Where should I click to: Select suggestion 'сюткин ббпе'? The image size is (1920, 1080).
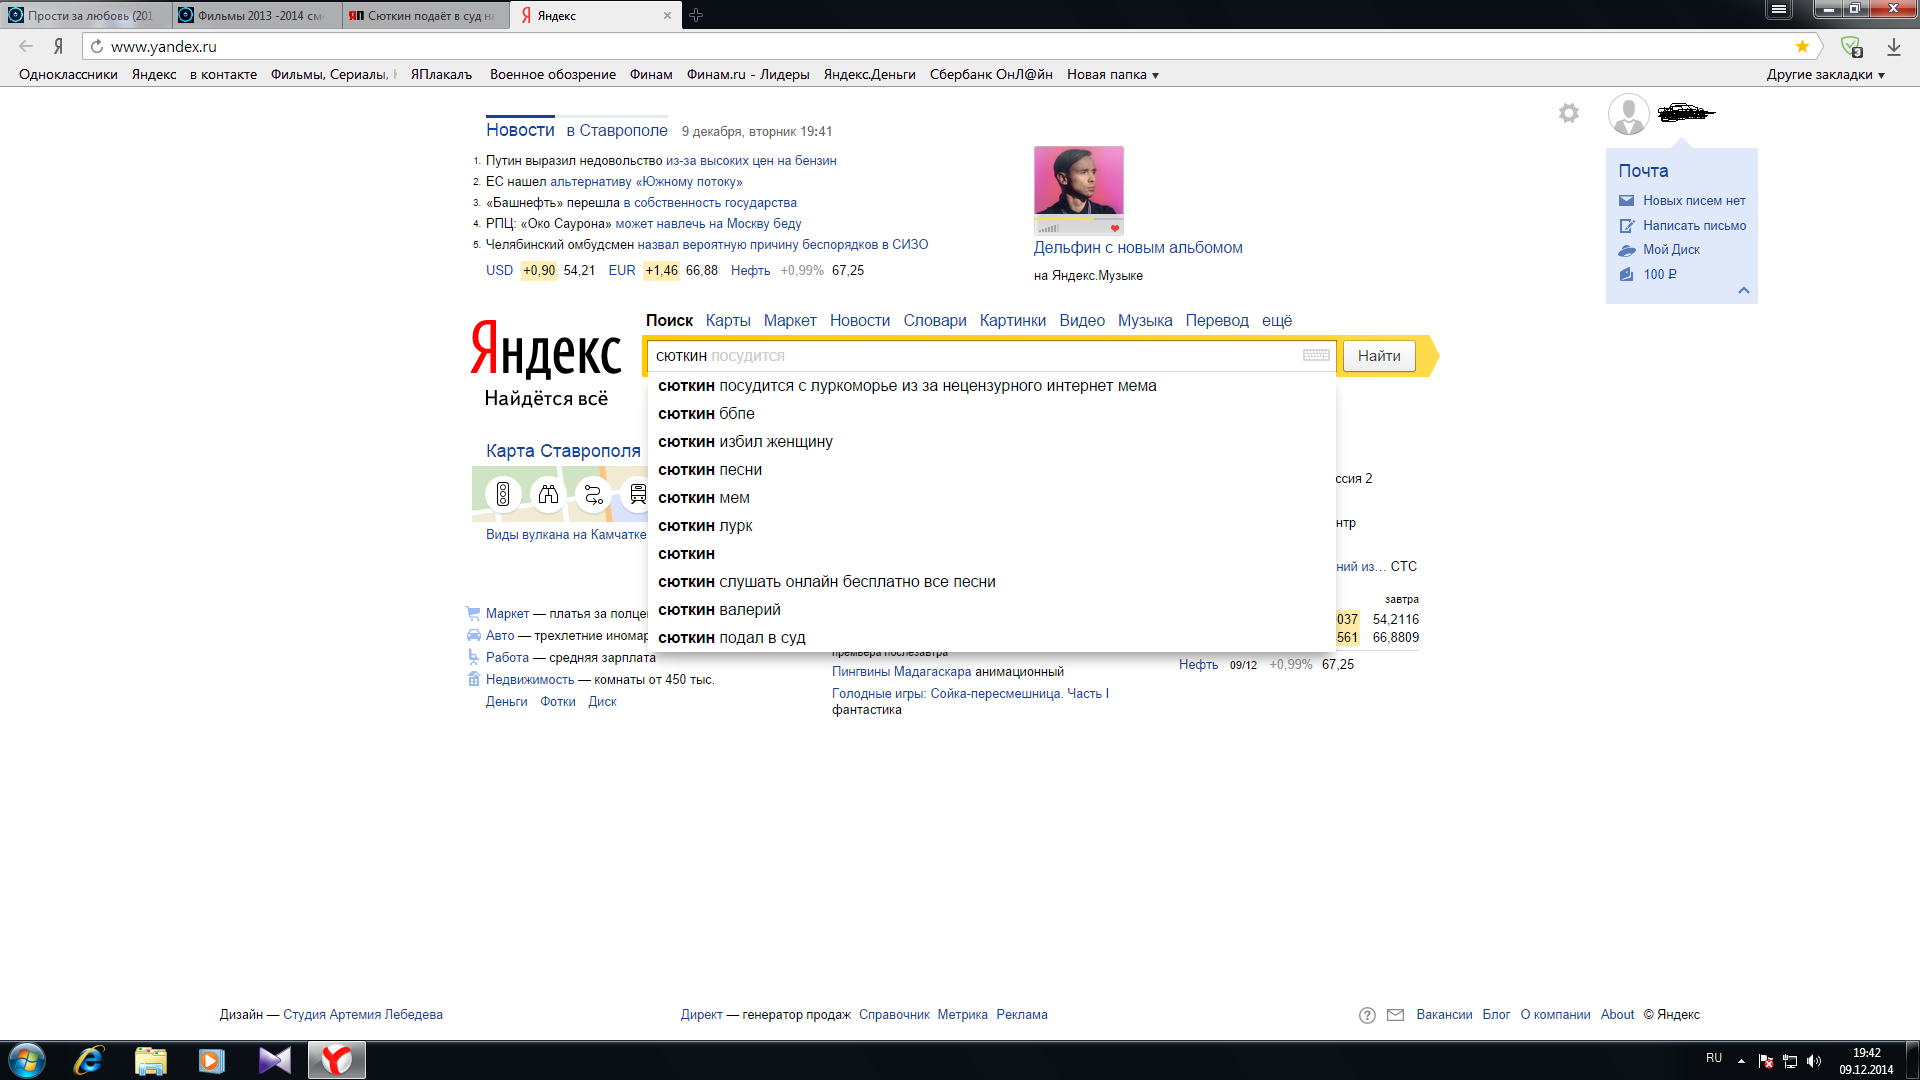pyautogui.click(x=991, y=414)
